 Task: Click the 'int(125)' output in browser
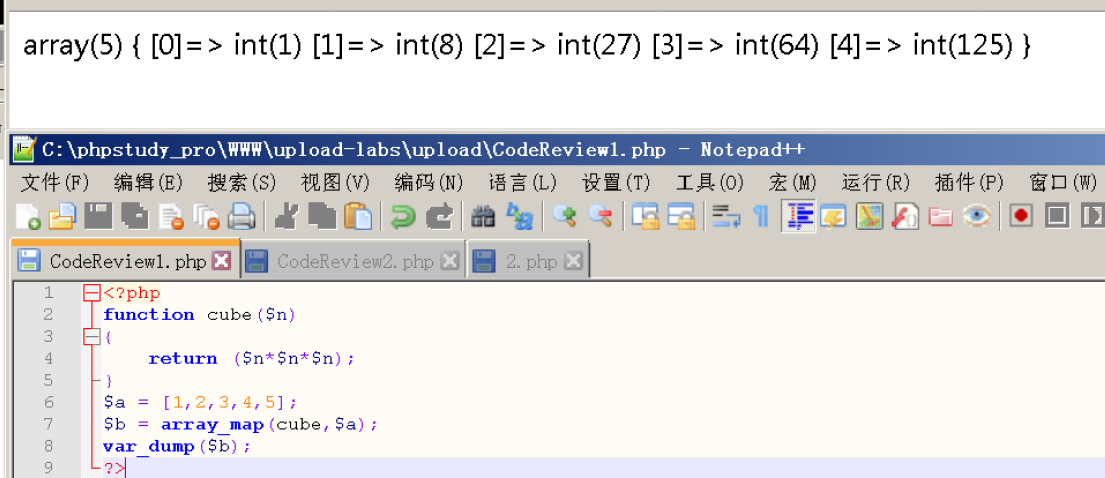pyautogui.click(x=963, y=47)
